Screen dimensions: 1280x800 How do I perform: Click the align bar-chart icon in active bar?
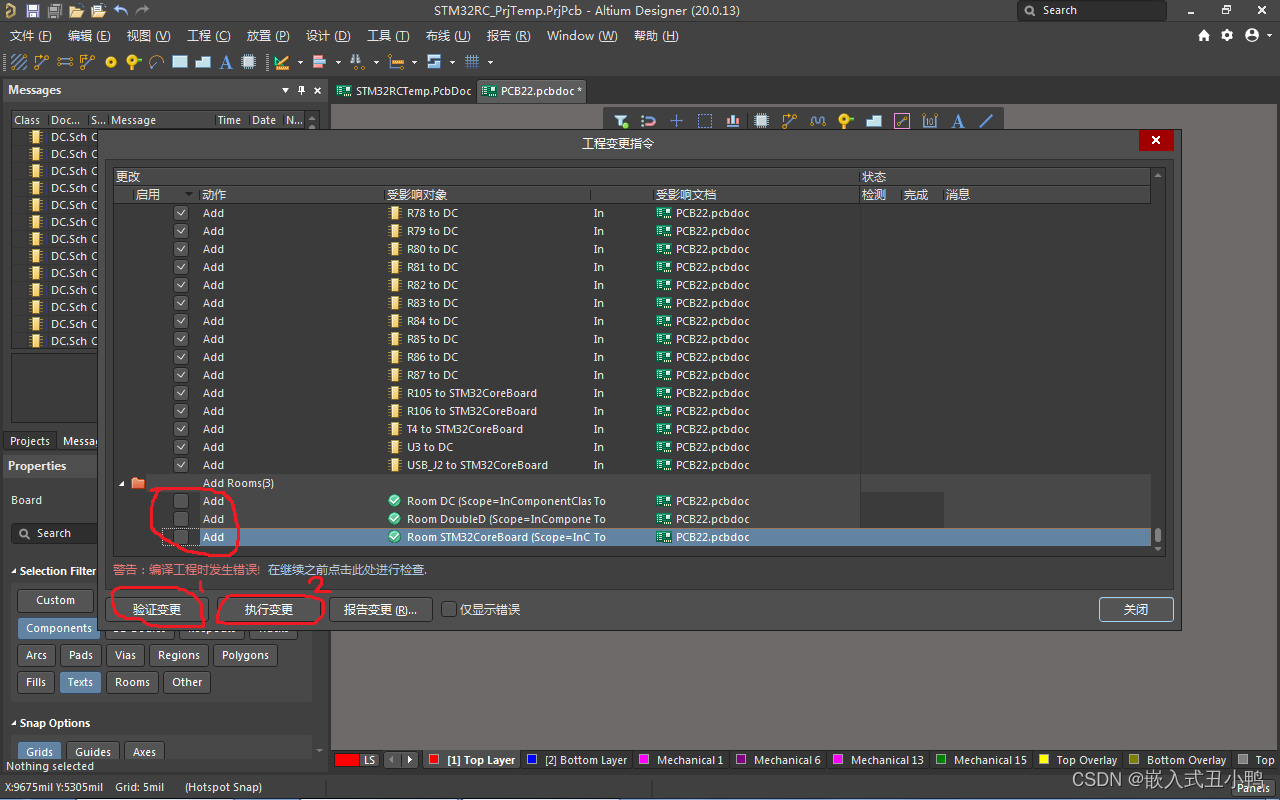click(733, 121)
